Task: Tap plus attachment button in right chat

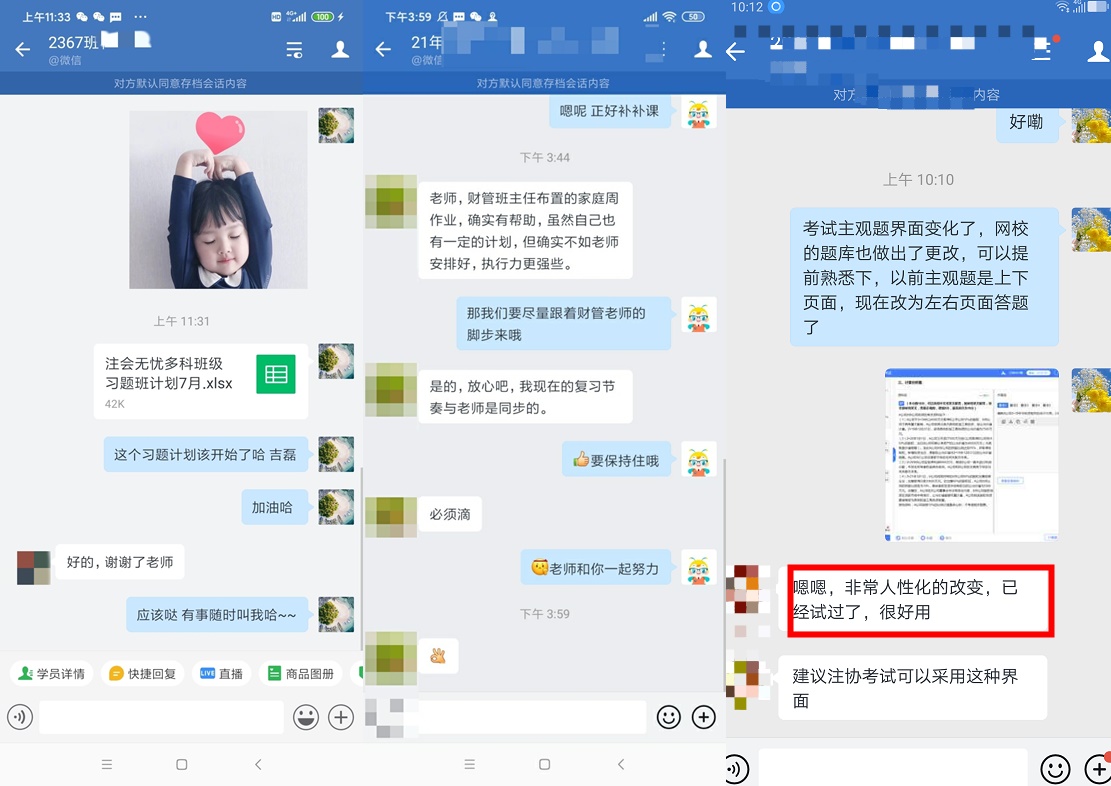Action: click(x=1098, y=769)
